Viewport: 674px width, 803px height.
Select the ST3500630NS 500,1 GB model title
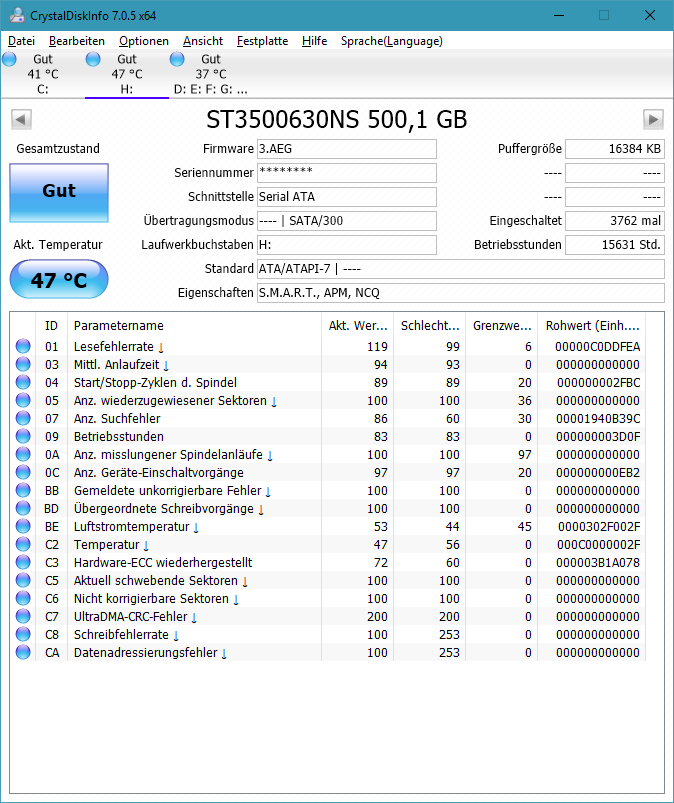336,119
